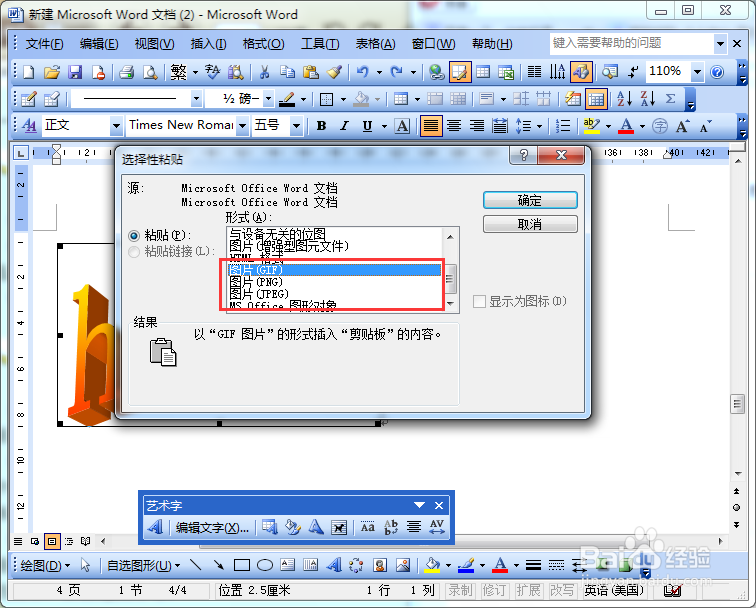Toggle Drawing toolbar button in standard toolbar
The height and width of the screenshot is (608, 756).
[581, 72]
